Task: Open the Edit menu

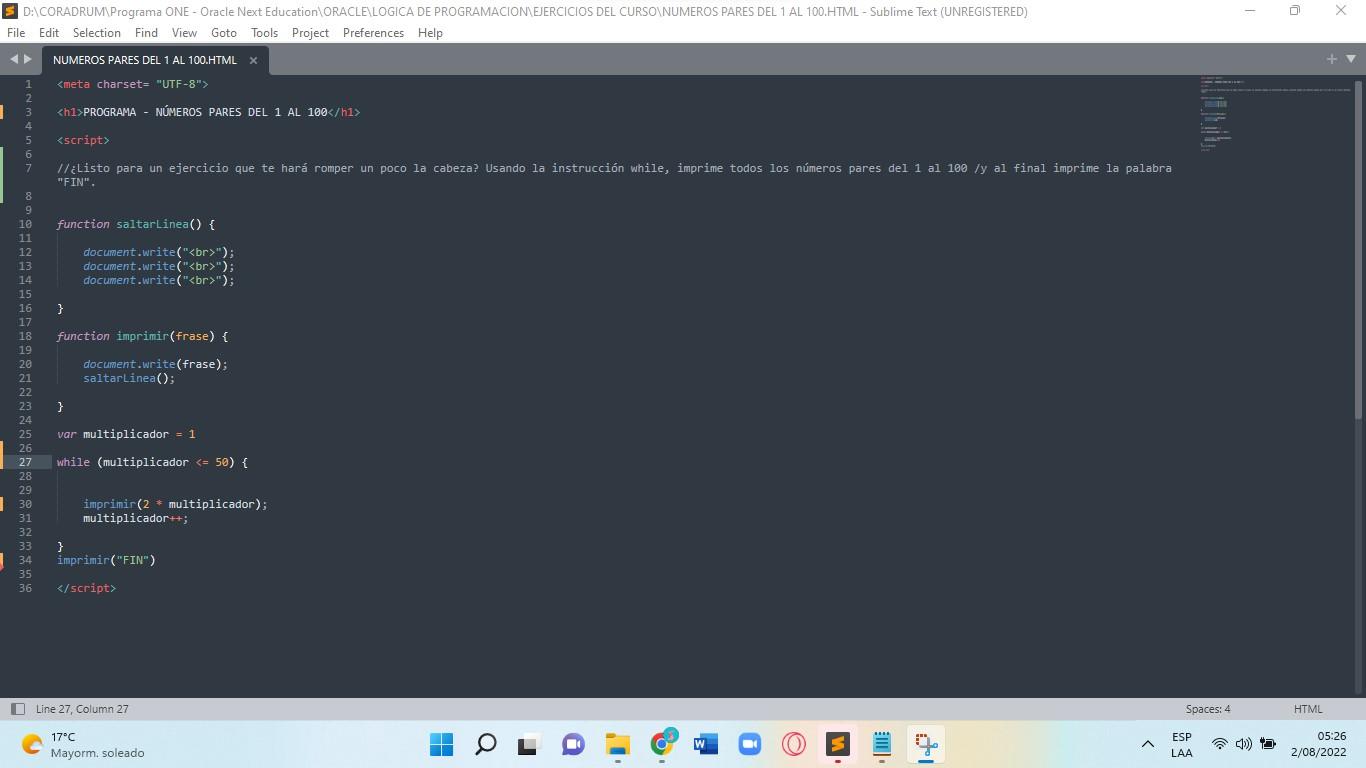Action: (49, 33)
